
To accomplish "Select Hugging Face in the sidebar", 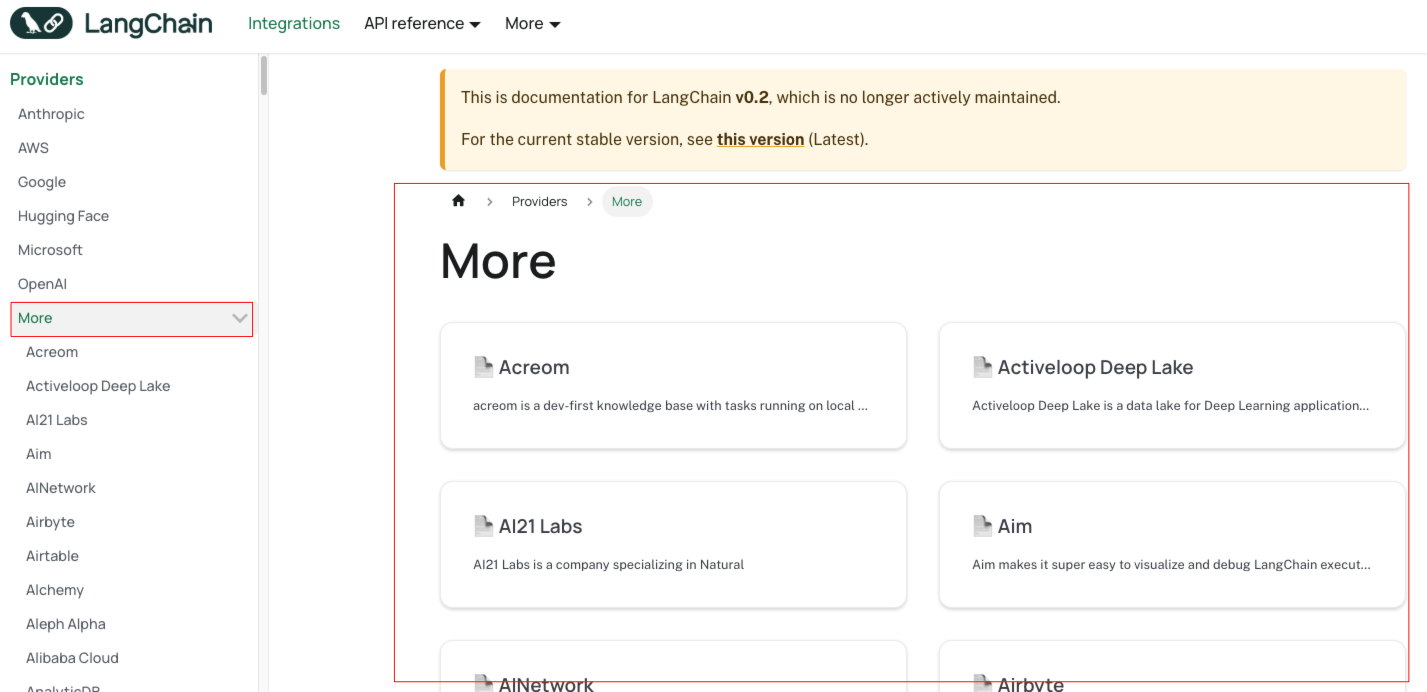I will (x=63, y=216).
